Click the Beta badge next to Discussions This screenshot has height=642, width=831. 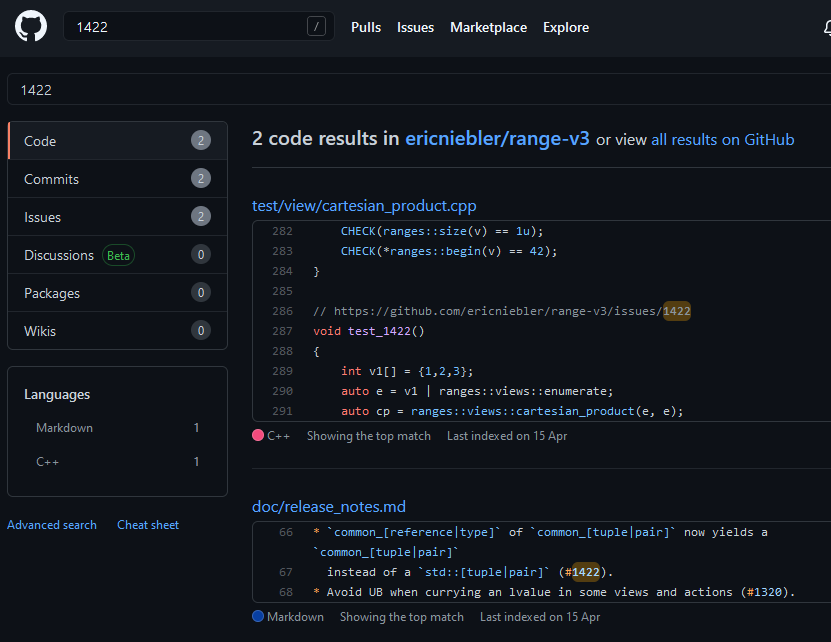pyautogui.click(x=118, y=256)
